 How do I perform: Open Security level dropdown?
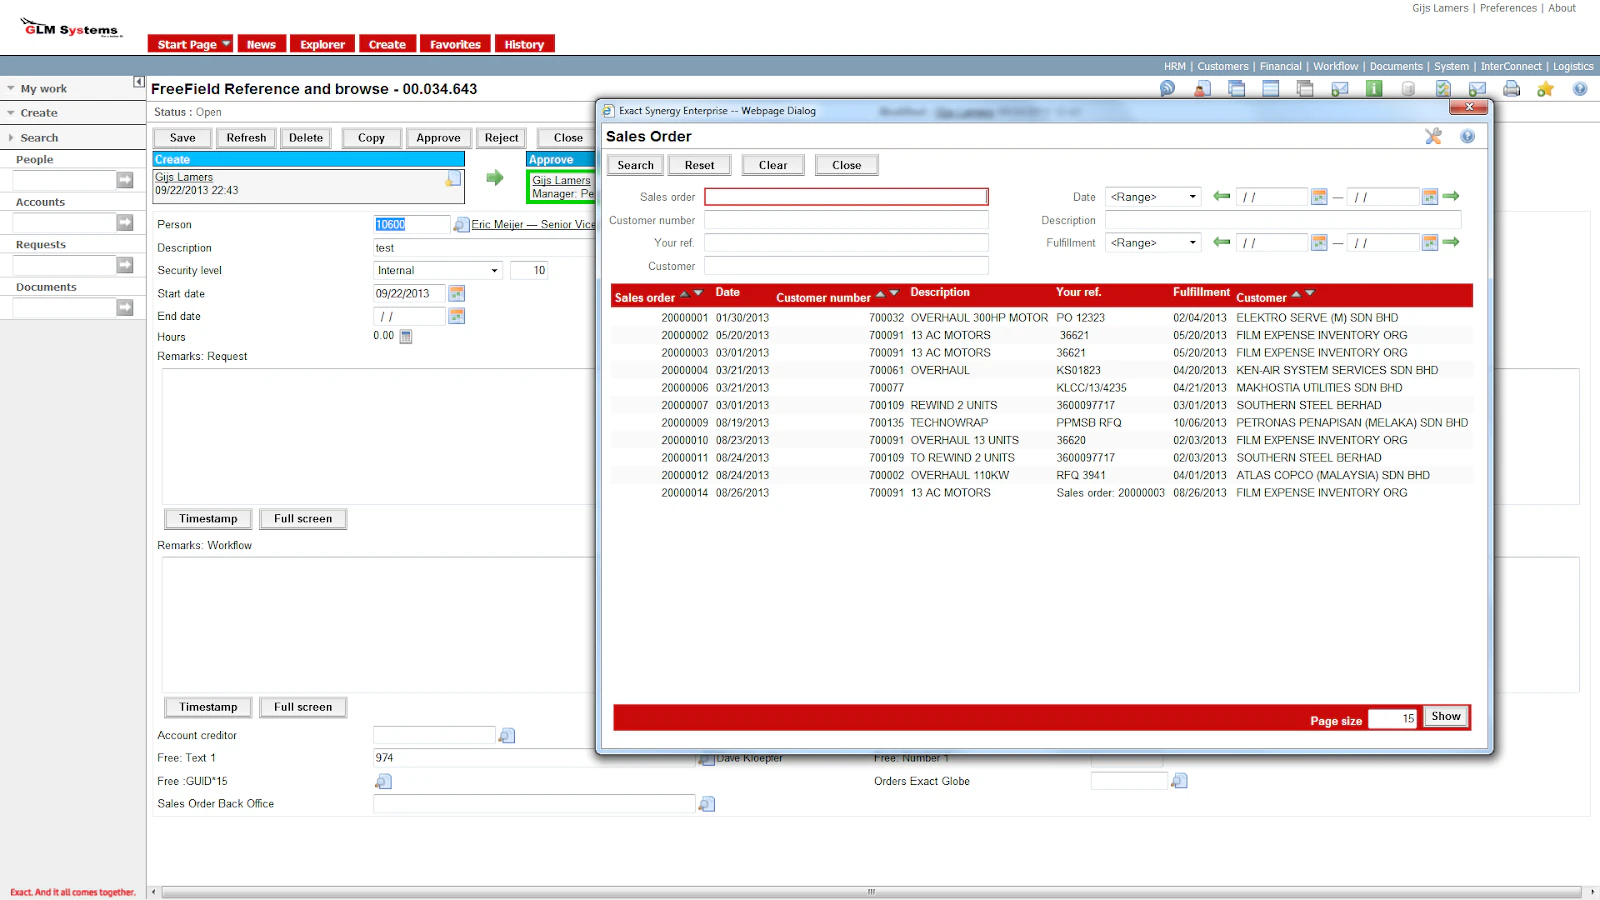click(x=494, y=270)
